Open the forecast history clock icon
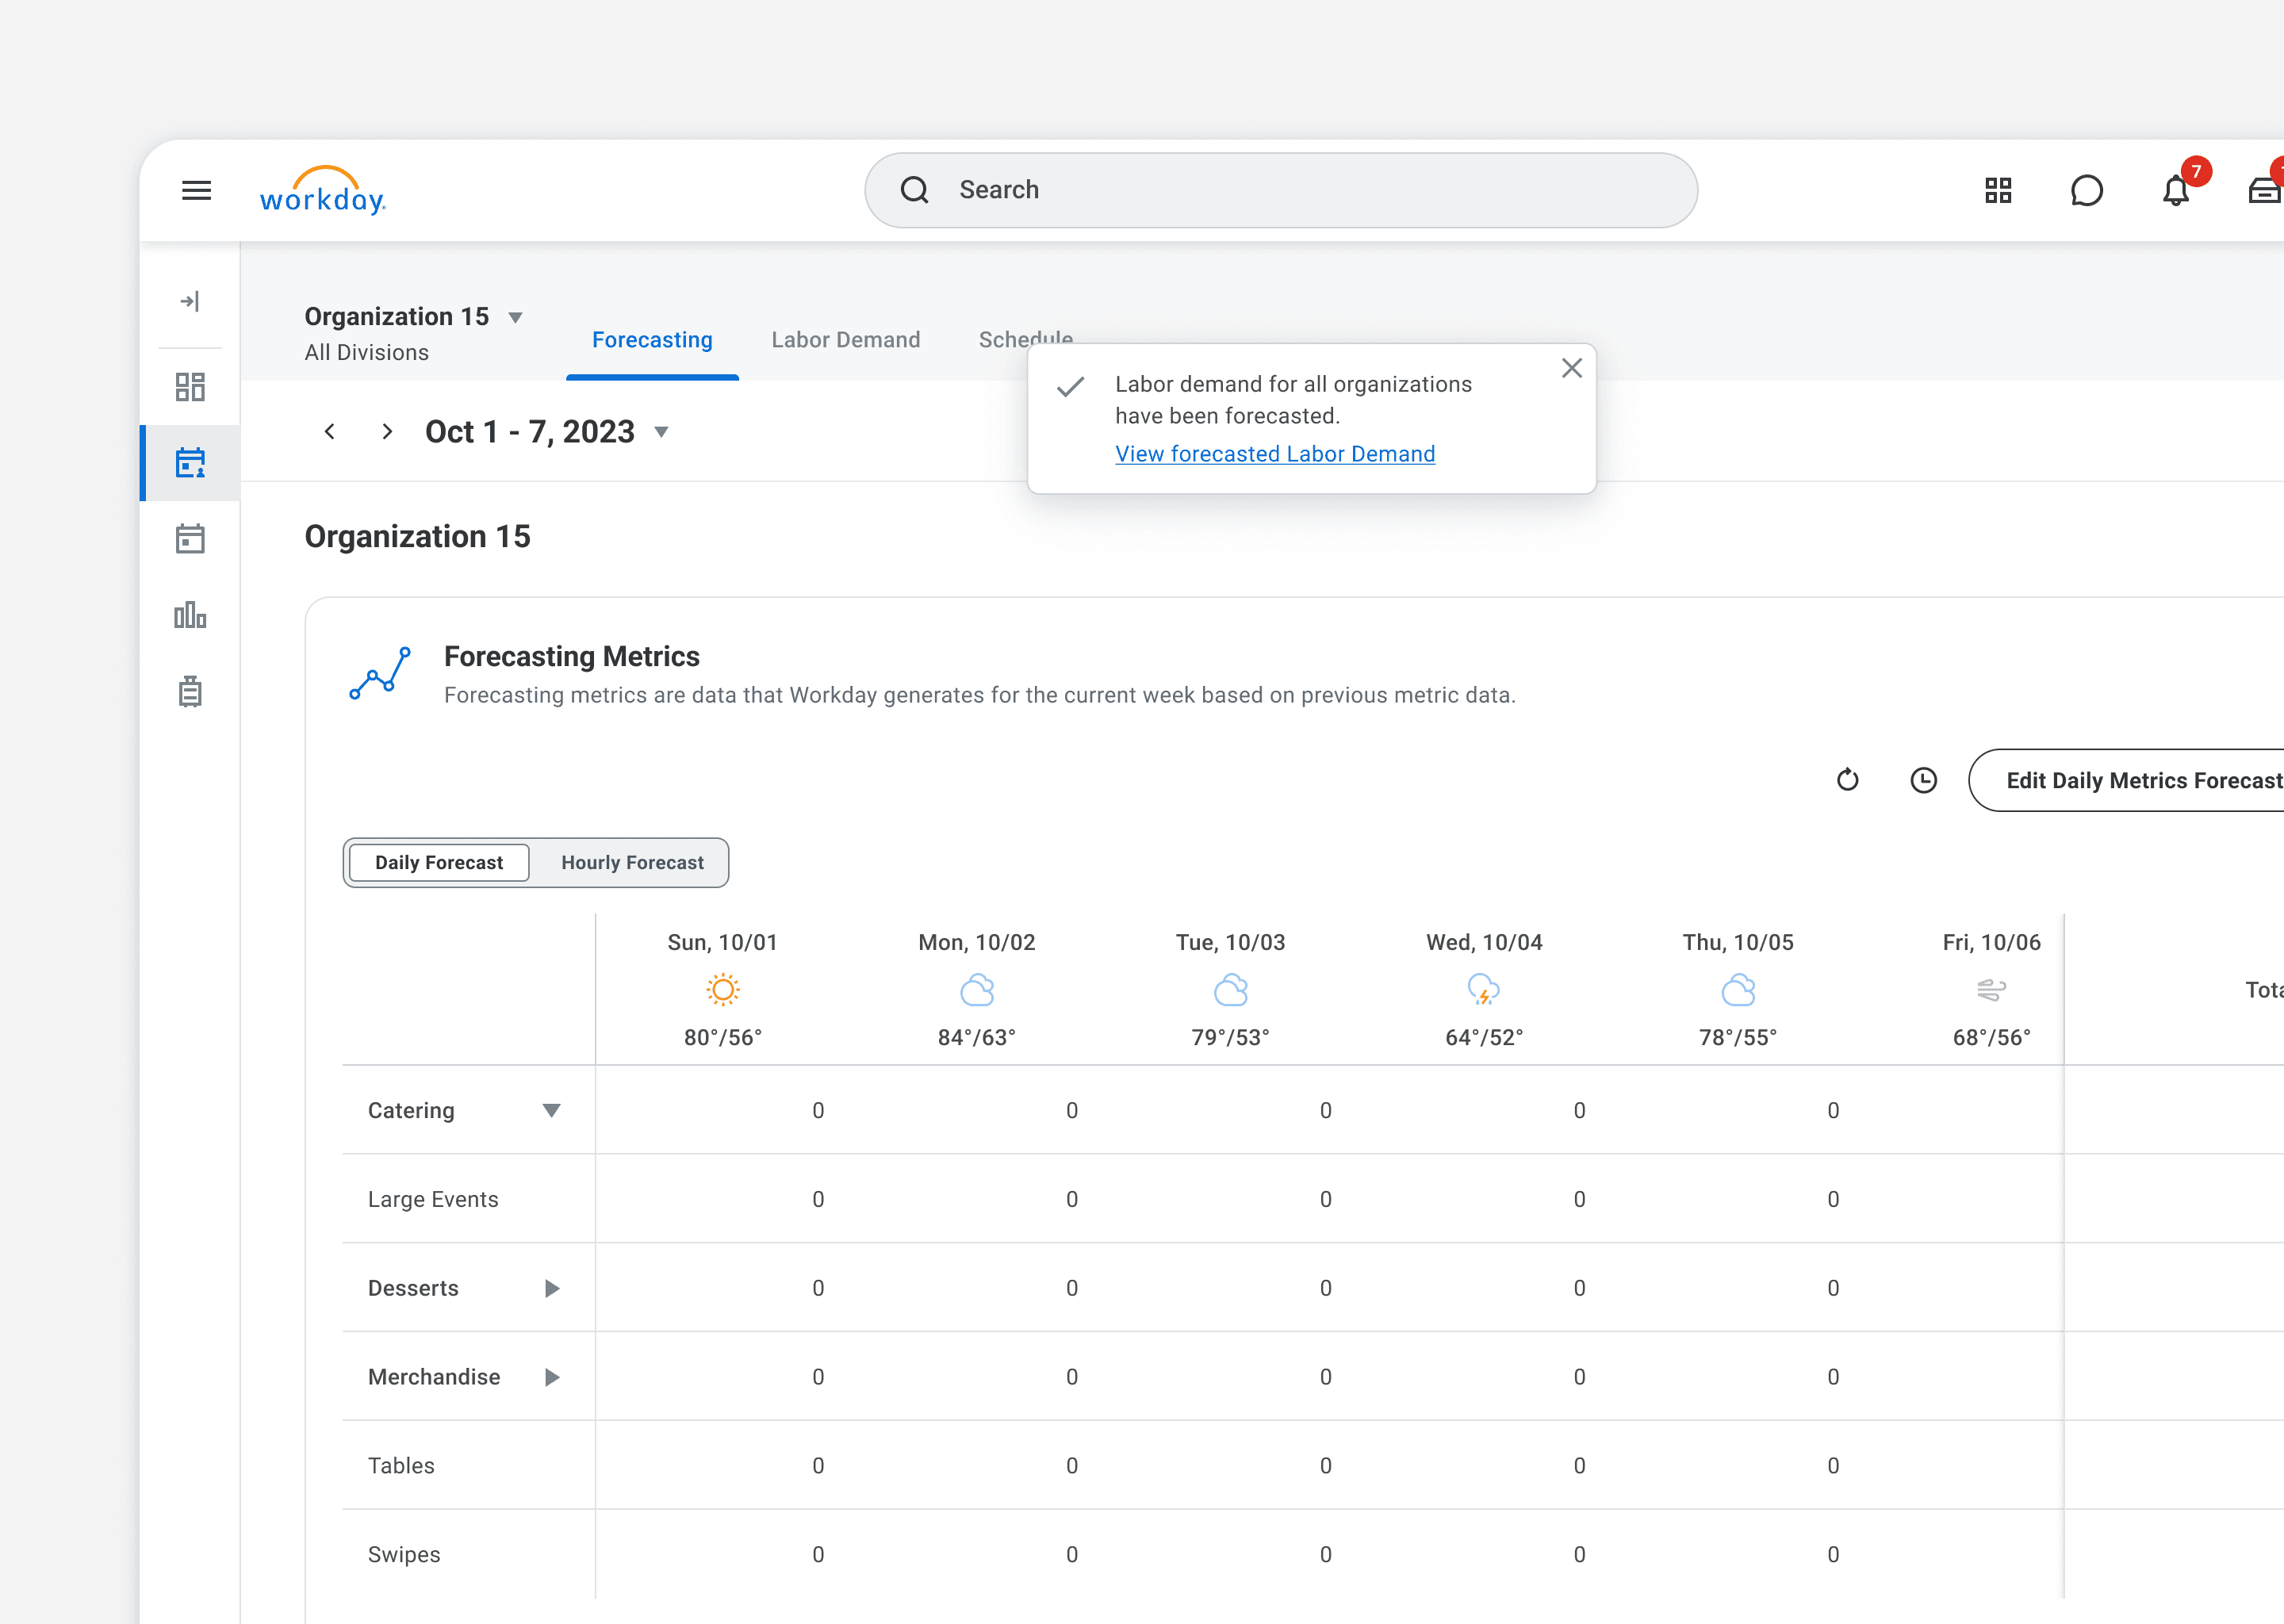The height and width of the screenshot is (1624, 2284). pyautogui.click(x=1923, y=780)
